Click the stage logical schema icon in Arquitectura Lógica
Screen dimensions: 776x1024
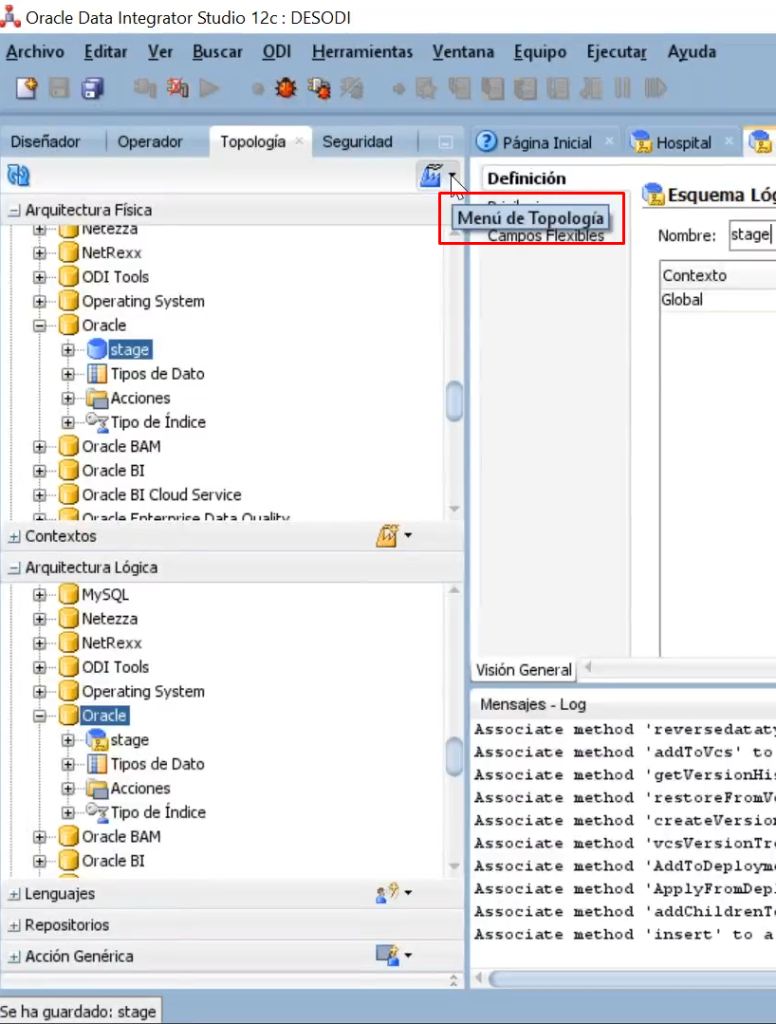point(97,740)
